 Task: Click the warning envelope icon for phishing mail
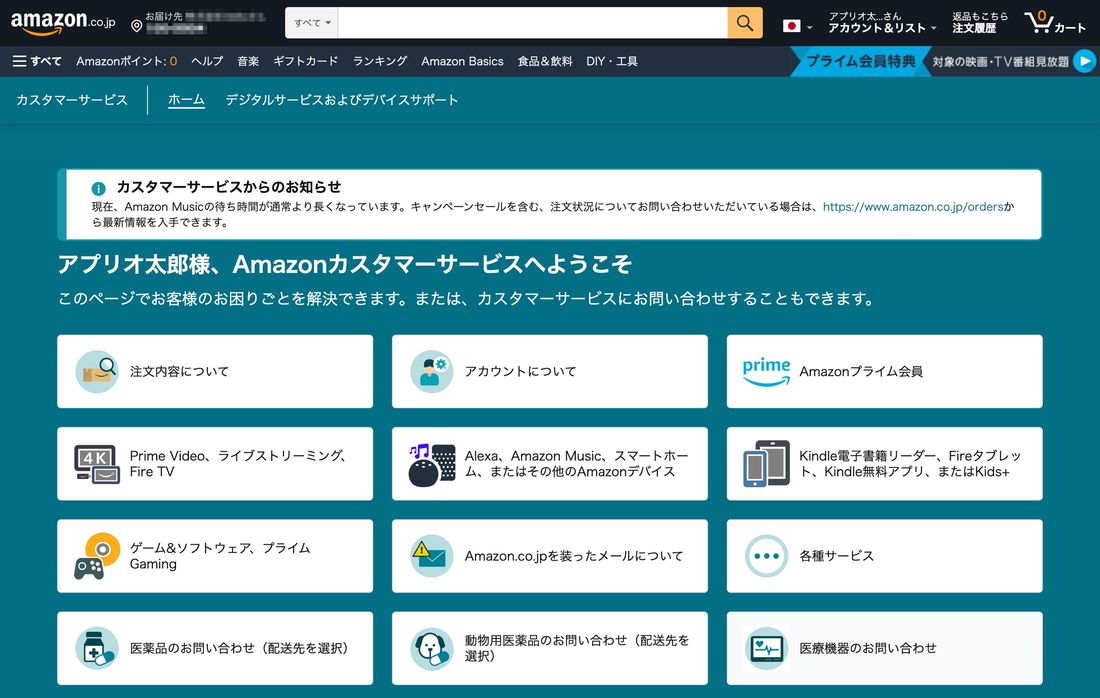[x=431, y=556]
